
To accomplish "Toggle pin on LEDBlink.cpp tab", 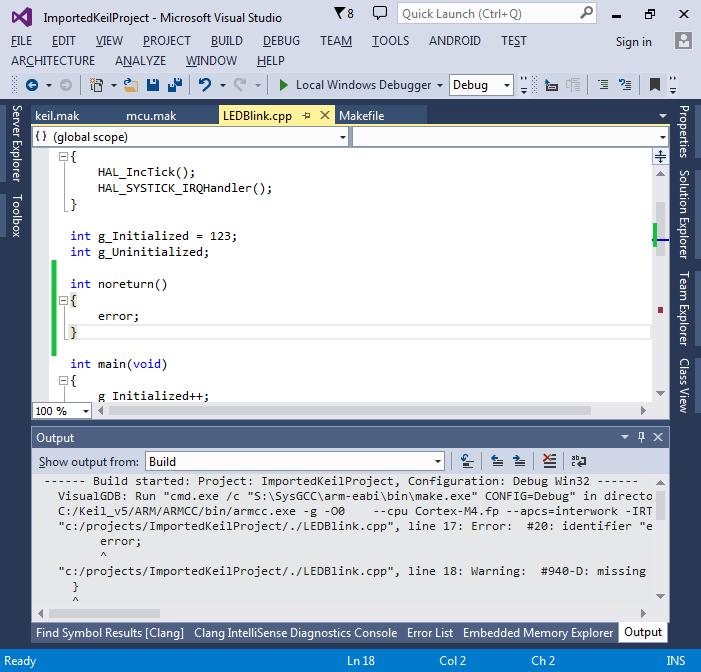I will (x=308, y=116).
